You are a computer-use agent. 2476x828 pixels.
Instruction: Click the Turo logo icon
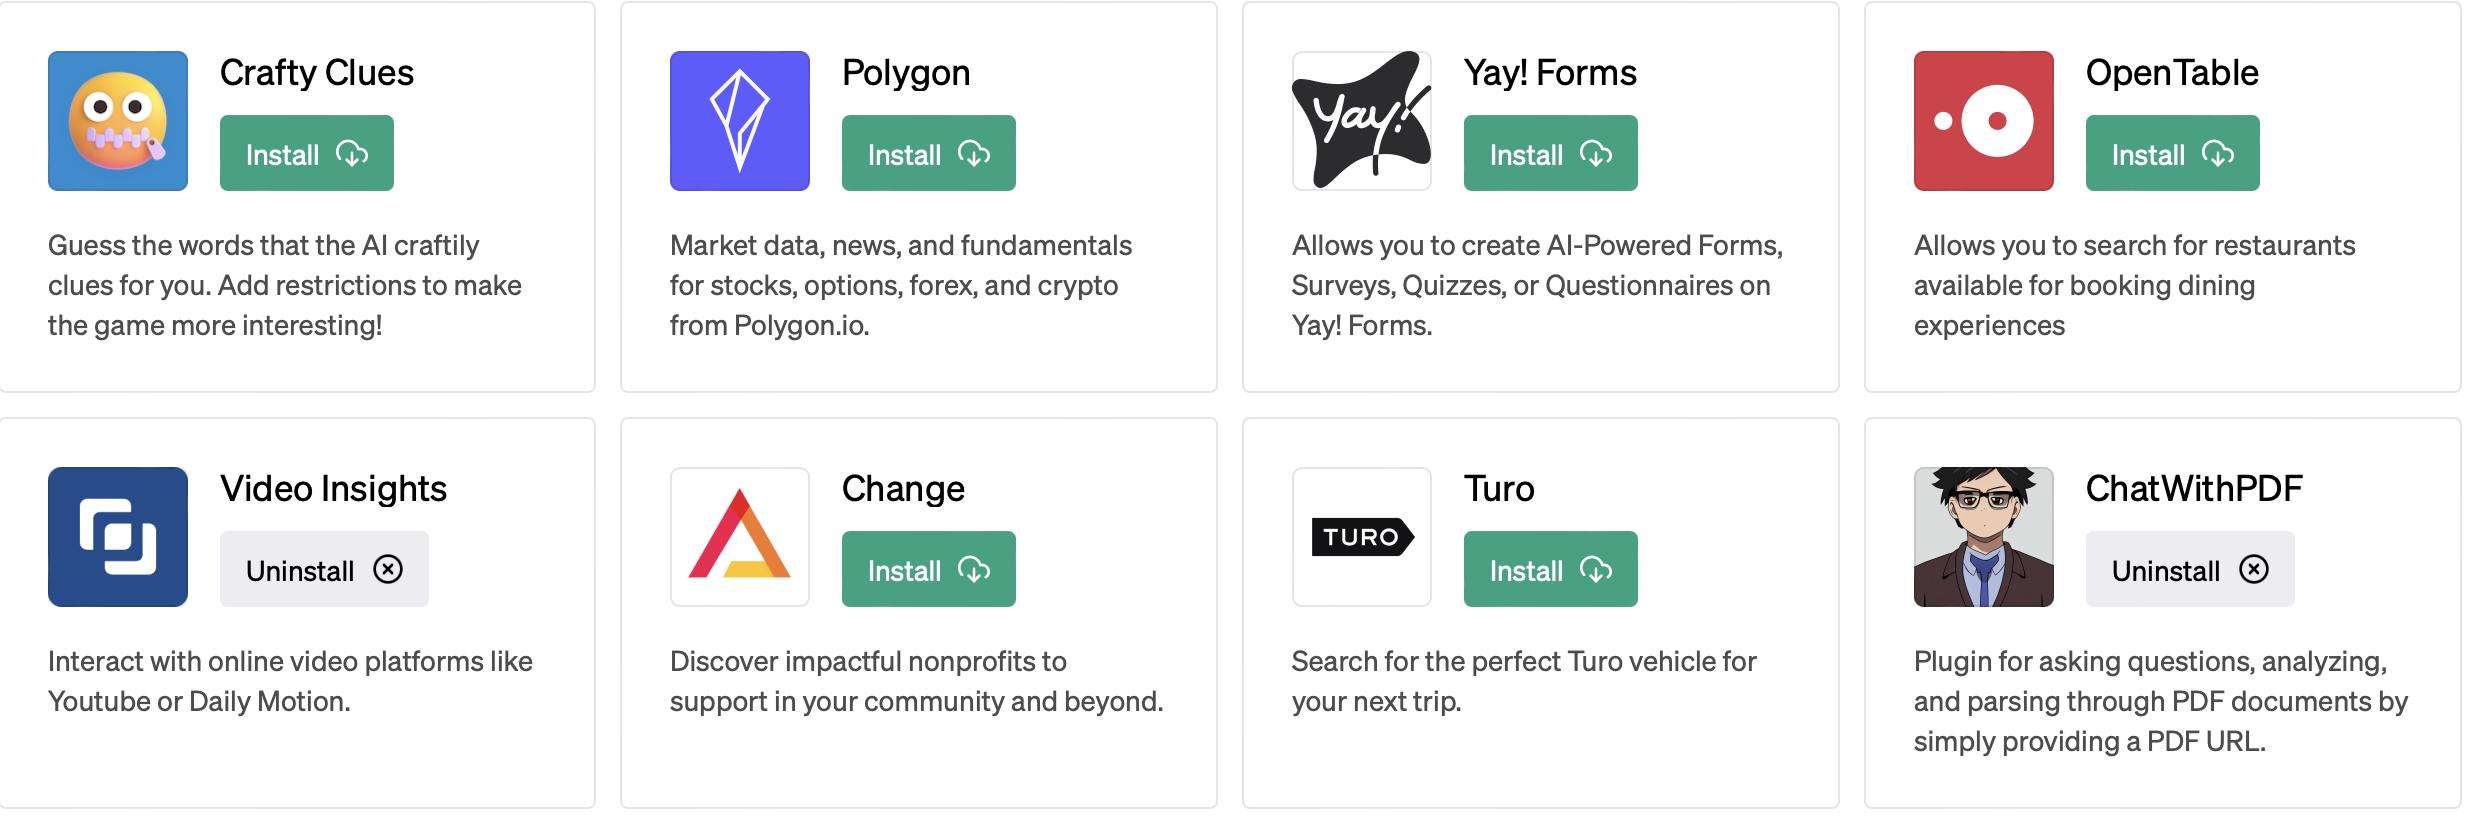[1362, 537]
